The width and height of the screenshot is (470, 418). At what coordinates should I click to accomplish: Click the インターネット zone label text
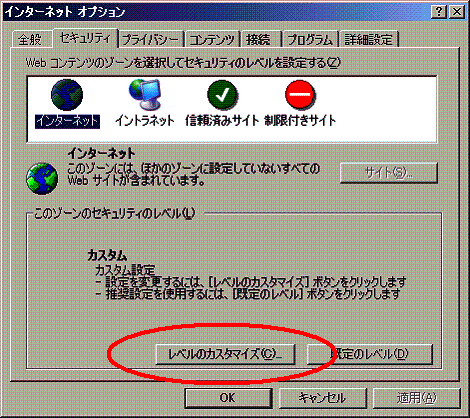(x=67, y=121)
